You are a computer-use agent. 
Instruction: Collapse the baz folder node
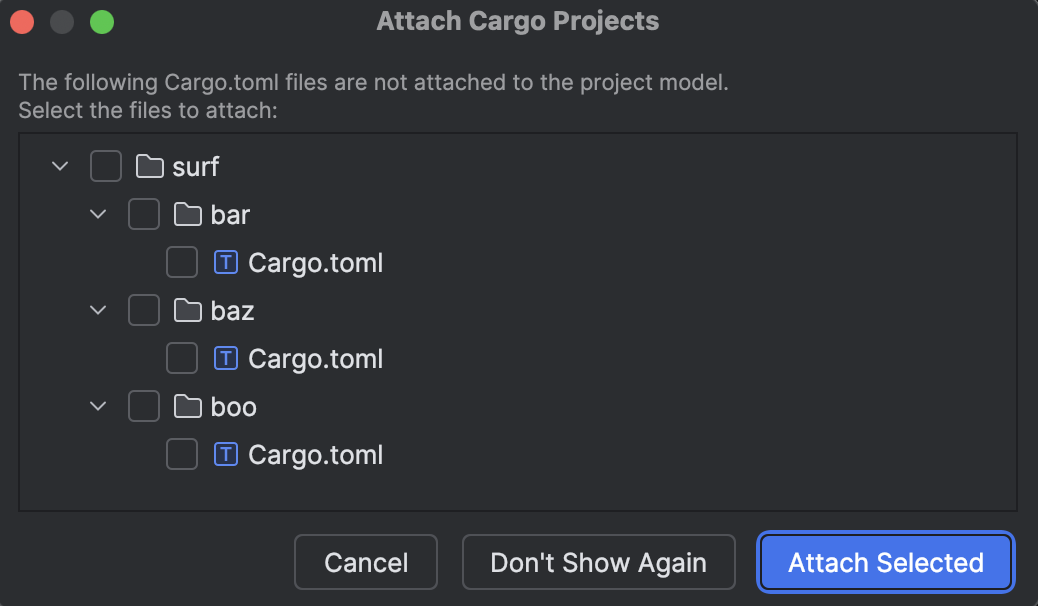coord(97,310)
